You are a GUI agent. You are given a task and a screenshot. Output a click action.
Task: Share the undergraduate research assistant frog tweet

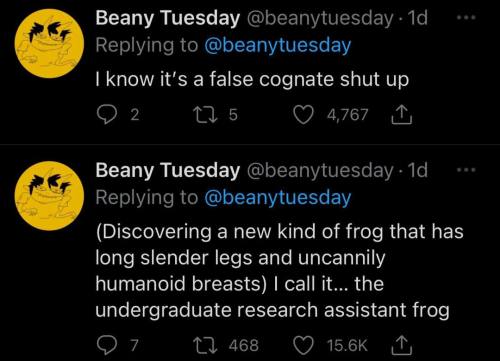402,345
